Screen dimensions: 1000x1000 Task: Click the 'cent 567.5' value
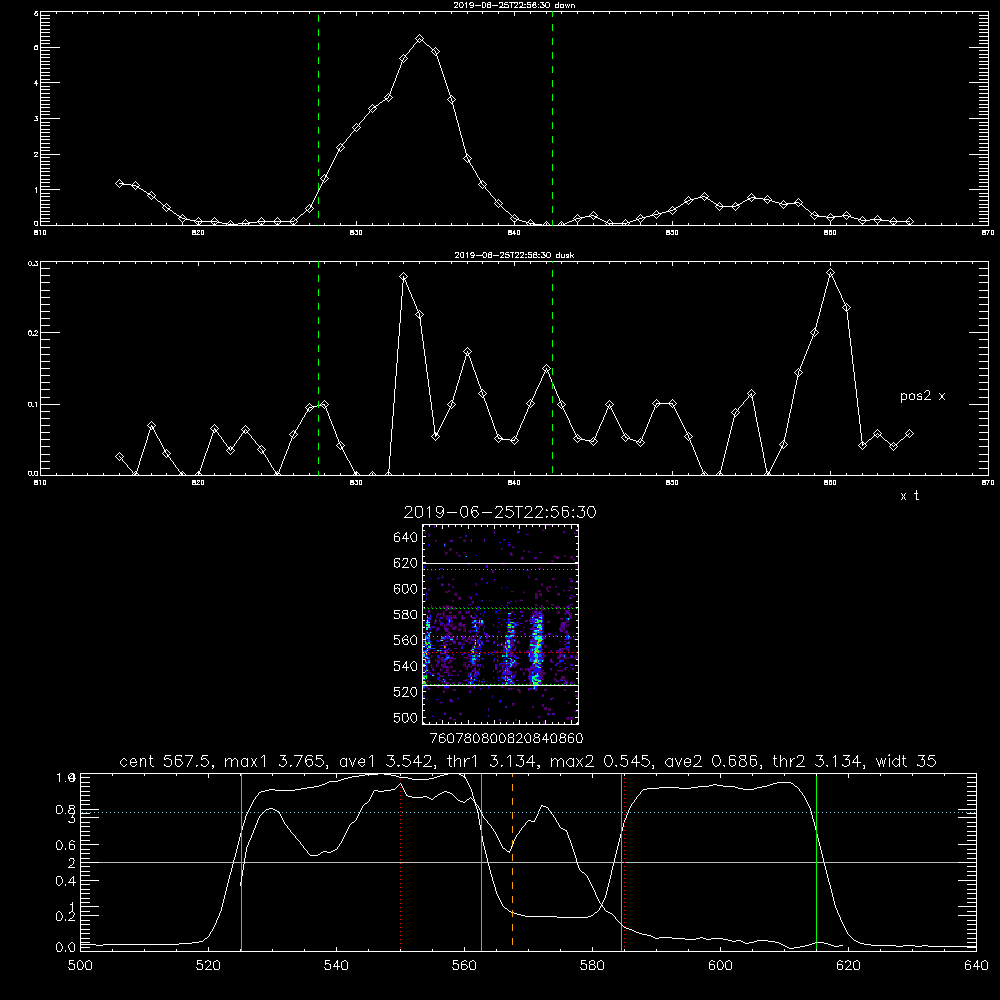168,761
